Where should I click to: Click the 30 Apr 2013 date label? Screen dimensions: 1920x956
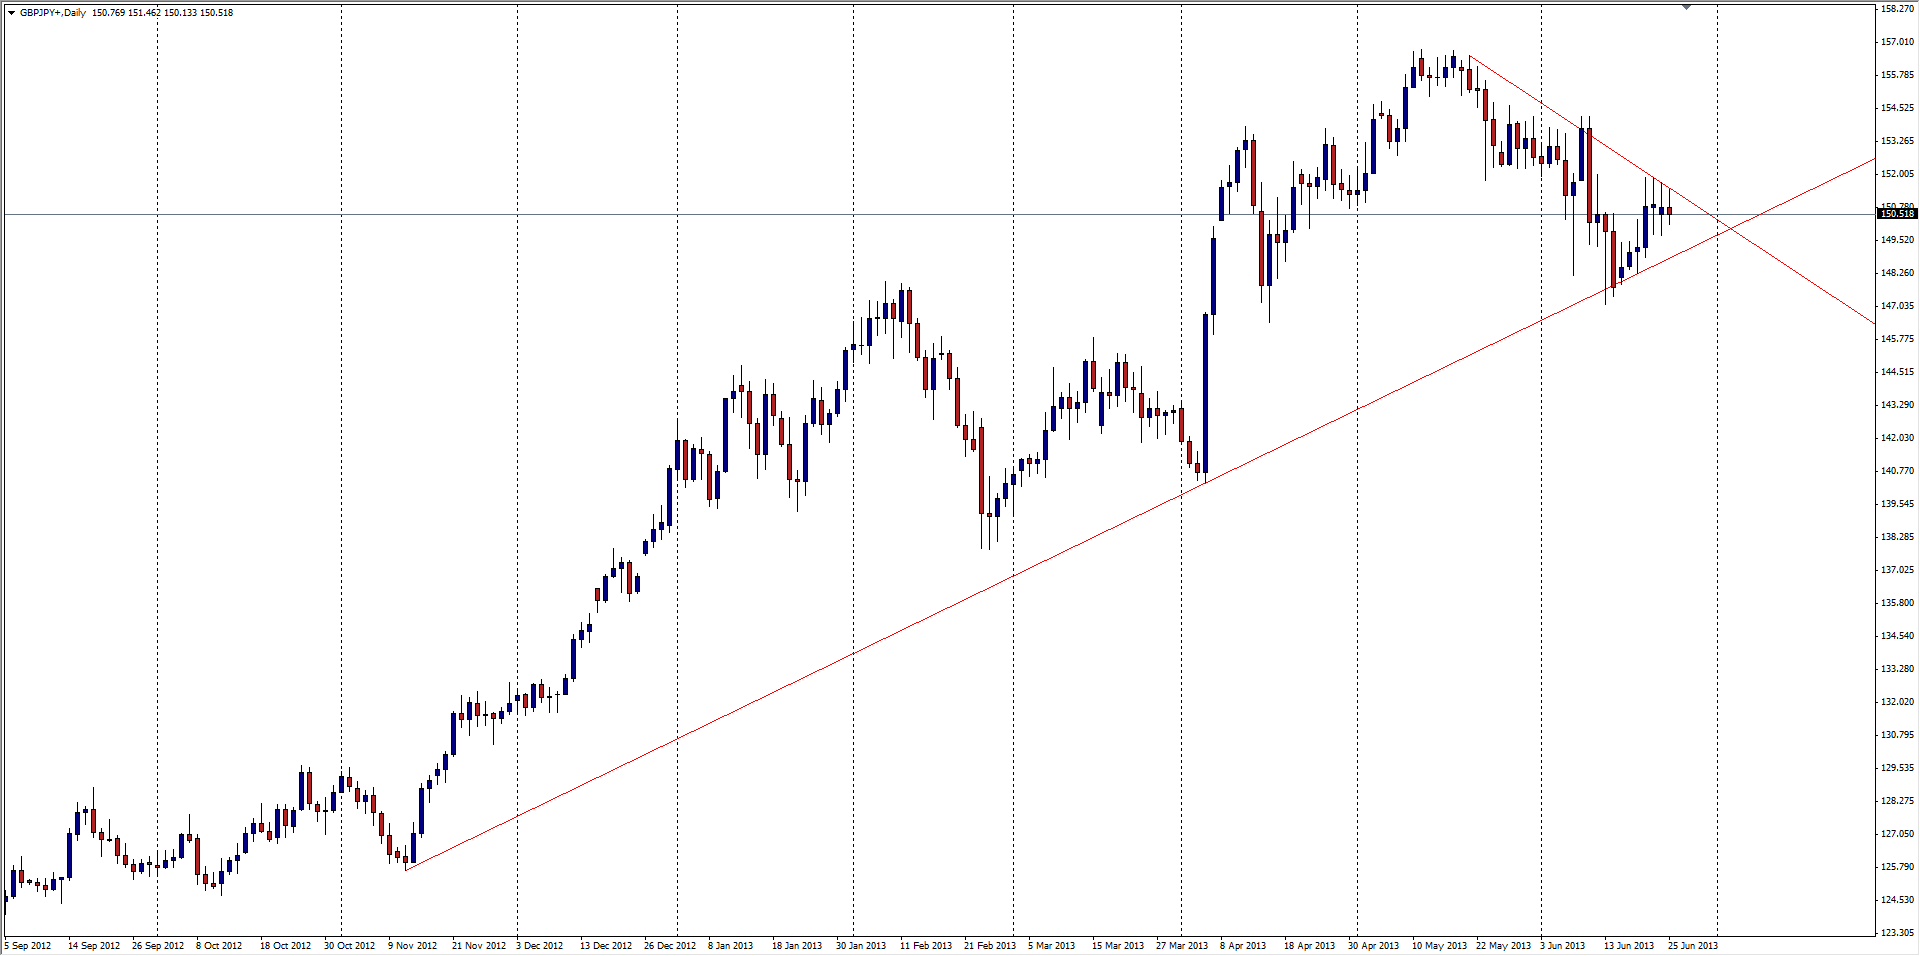(1373, 946)
